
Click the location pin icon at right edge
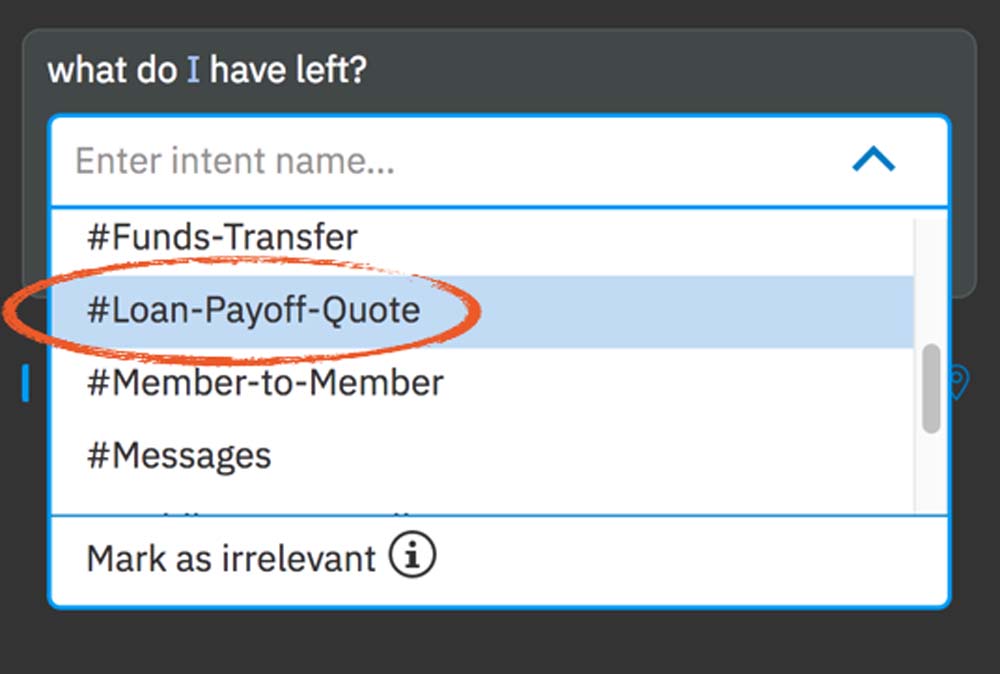click(957, 382)
